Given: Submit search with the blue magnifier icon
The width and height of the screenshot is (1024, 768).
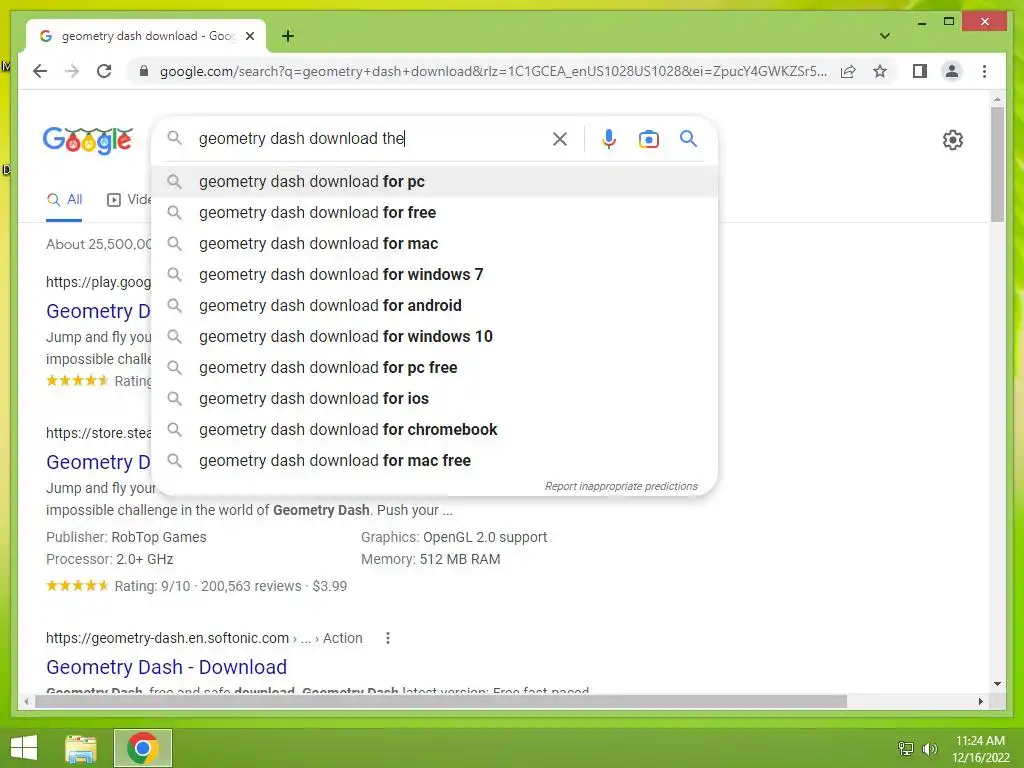Looking at the screenshot, I should 688,138.
